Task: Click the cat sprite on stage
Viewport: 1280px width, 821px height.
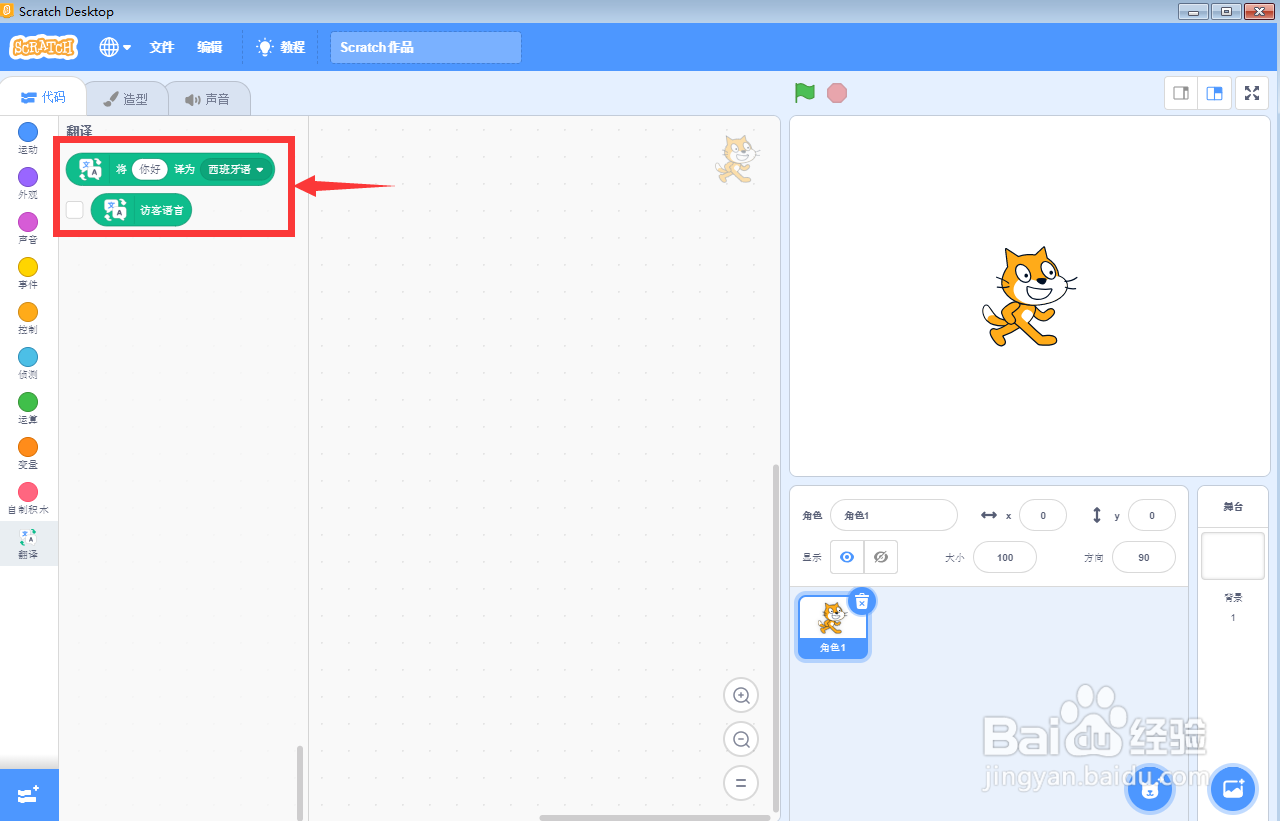Action: 1029,297
